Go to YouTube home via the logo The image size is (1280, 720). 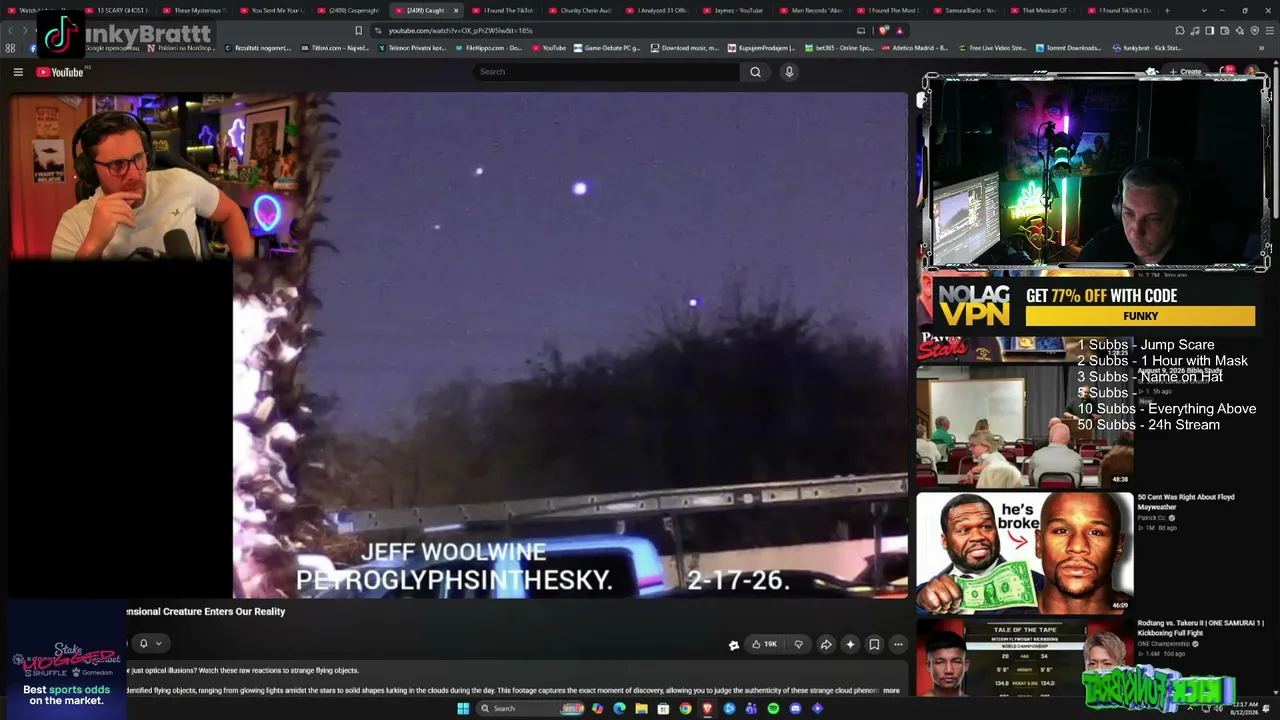pos(60,72)
